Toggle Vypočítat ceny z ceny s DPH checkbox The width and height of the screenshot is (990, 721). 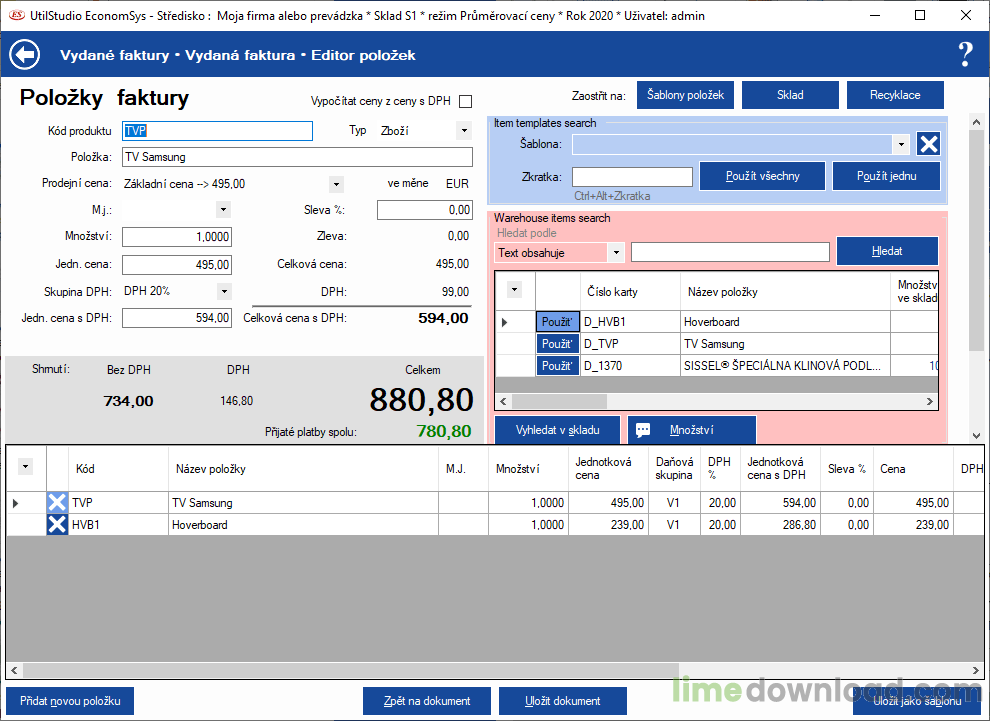click(465, 101)
